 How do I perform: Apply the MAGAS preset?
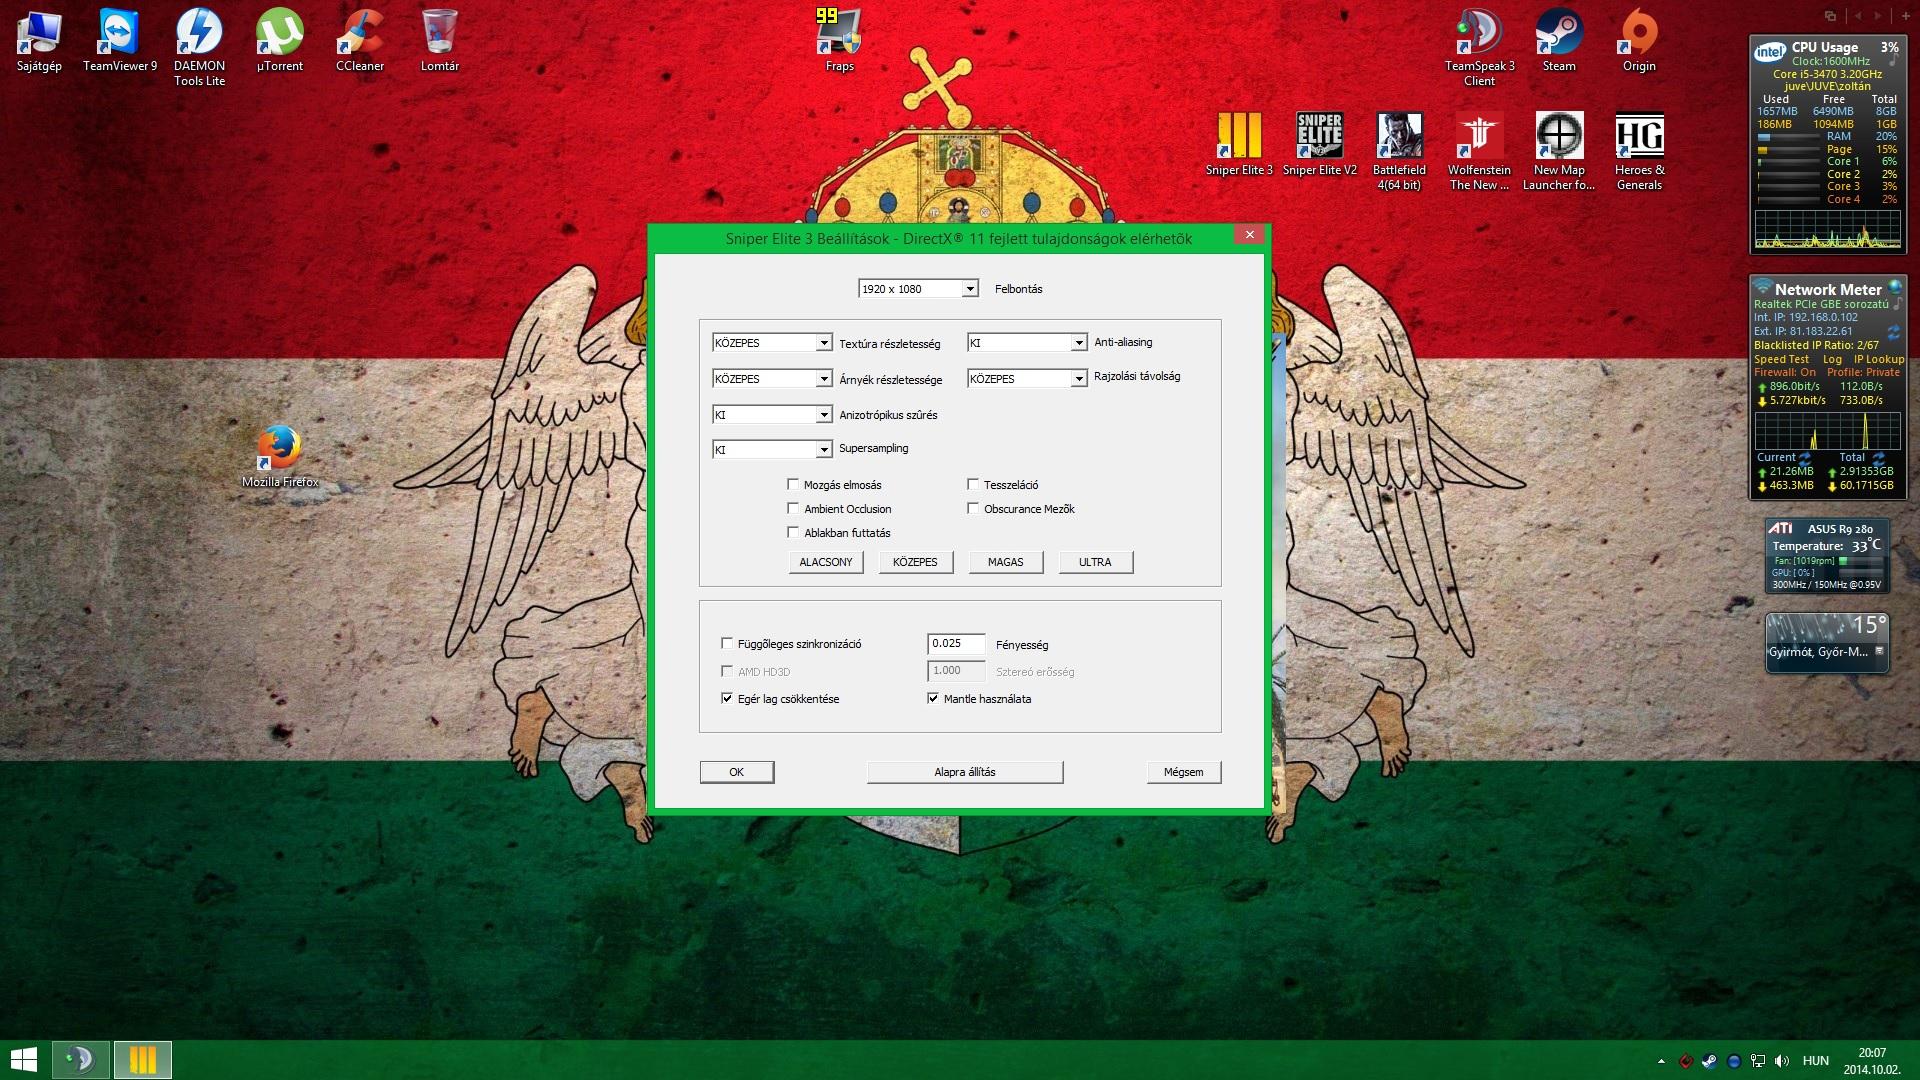click(1005, 562)
